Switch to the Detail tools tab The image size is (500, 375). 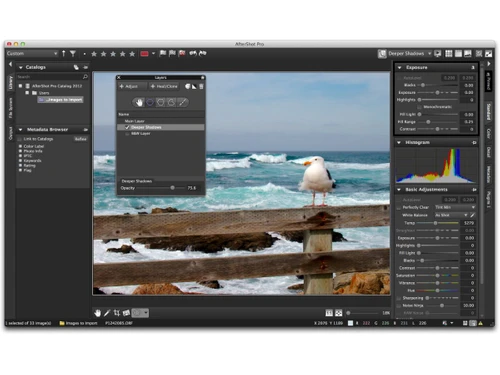488,152
